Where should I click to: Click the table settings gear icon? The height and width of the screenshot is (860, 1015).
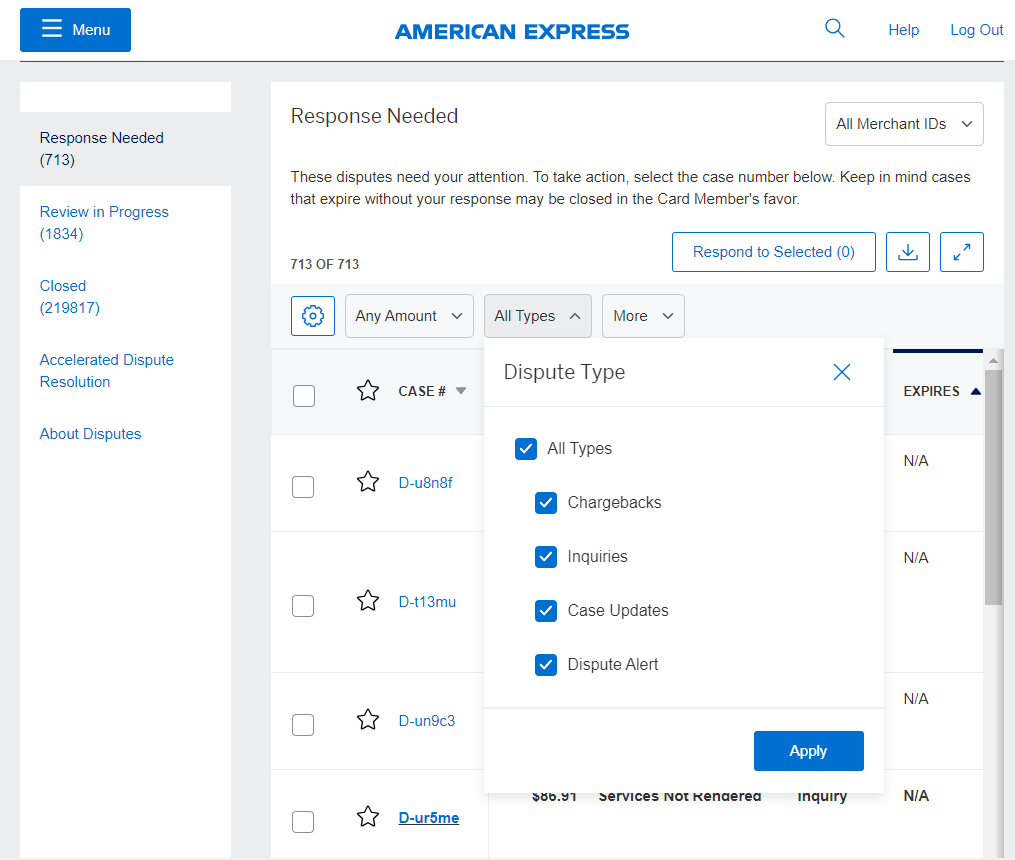click(312, 315)
